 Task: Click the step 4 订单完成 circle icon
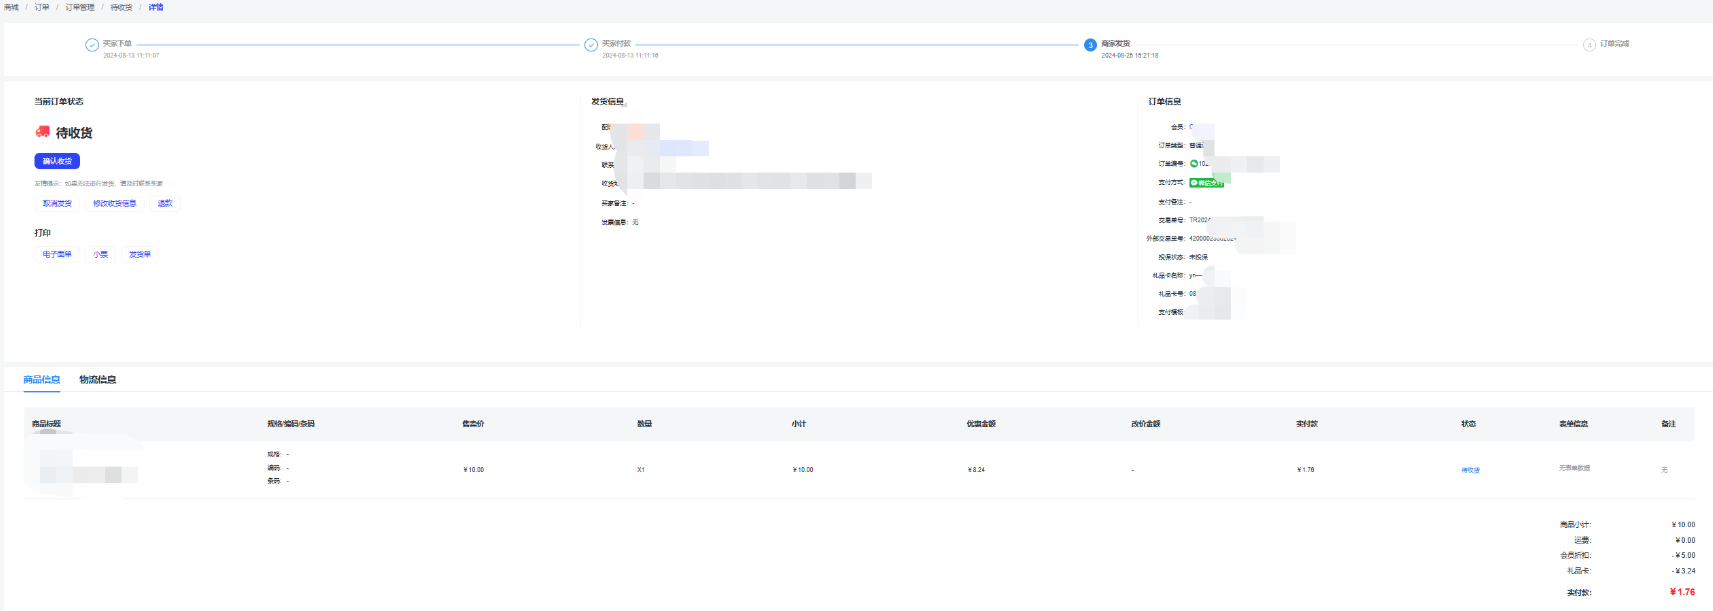[1589, 45]
